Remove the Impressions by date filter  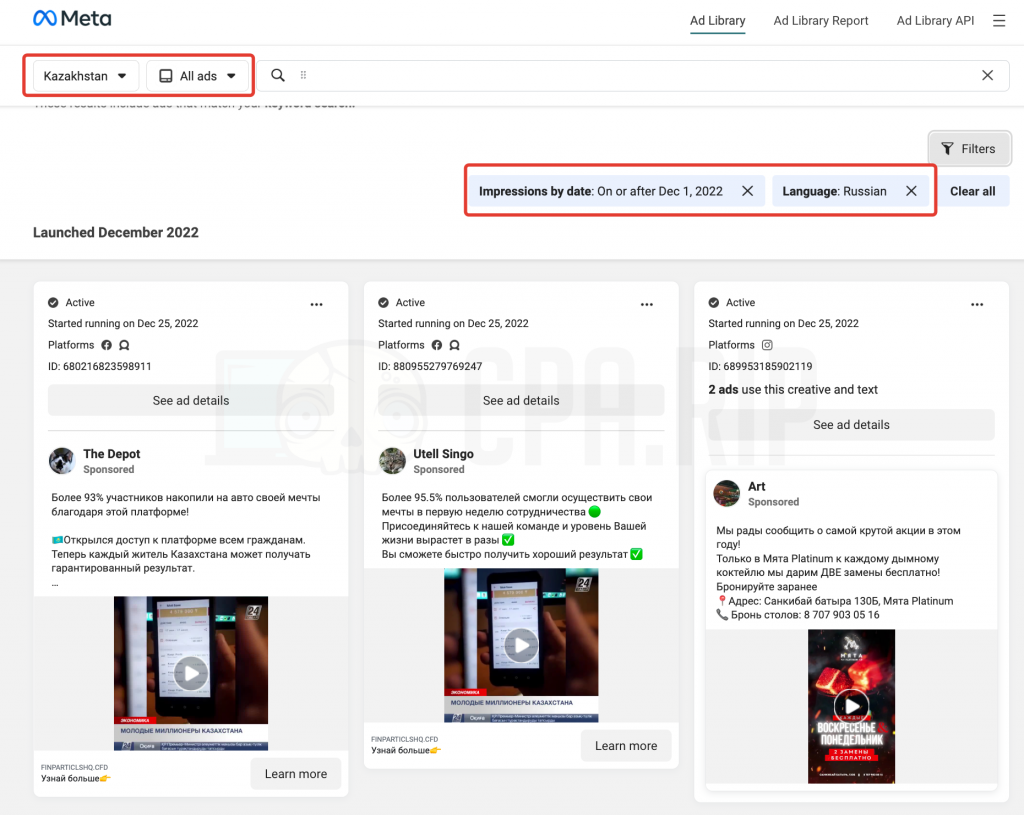(x=748, y=191)
